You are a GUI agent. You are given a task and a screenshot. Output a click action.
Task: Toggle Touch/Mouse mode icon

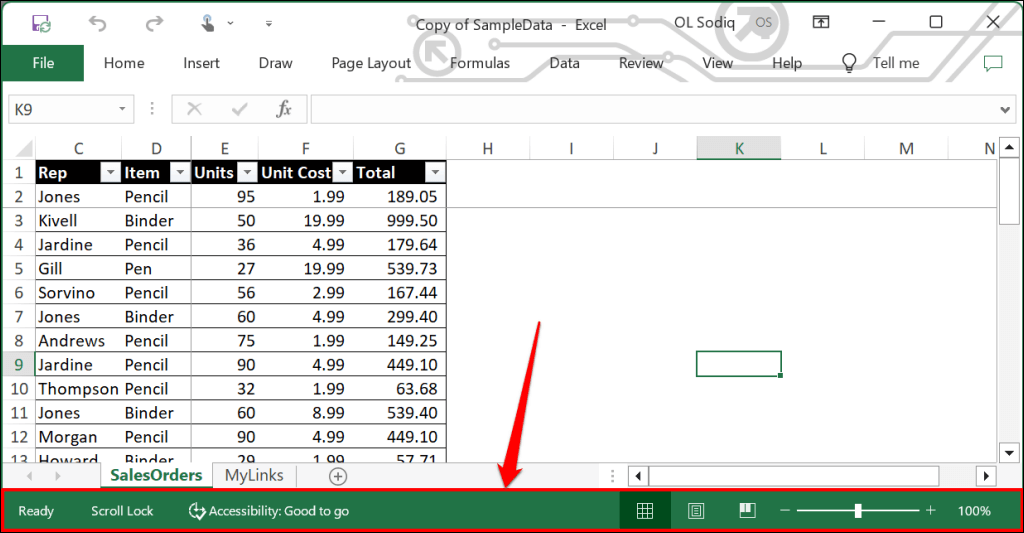click(208, 24)
